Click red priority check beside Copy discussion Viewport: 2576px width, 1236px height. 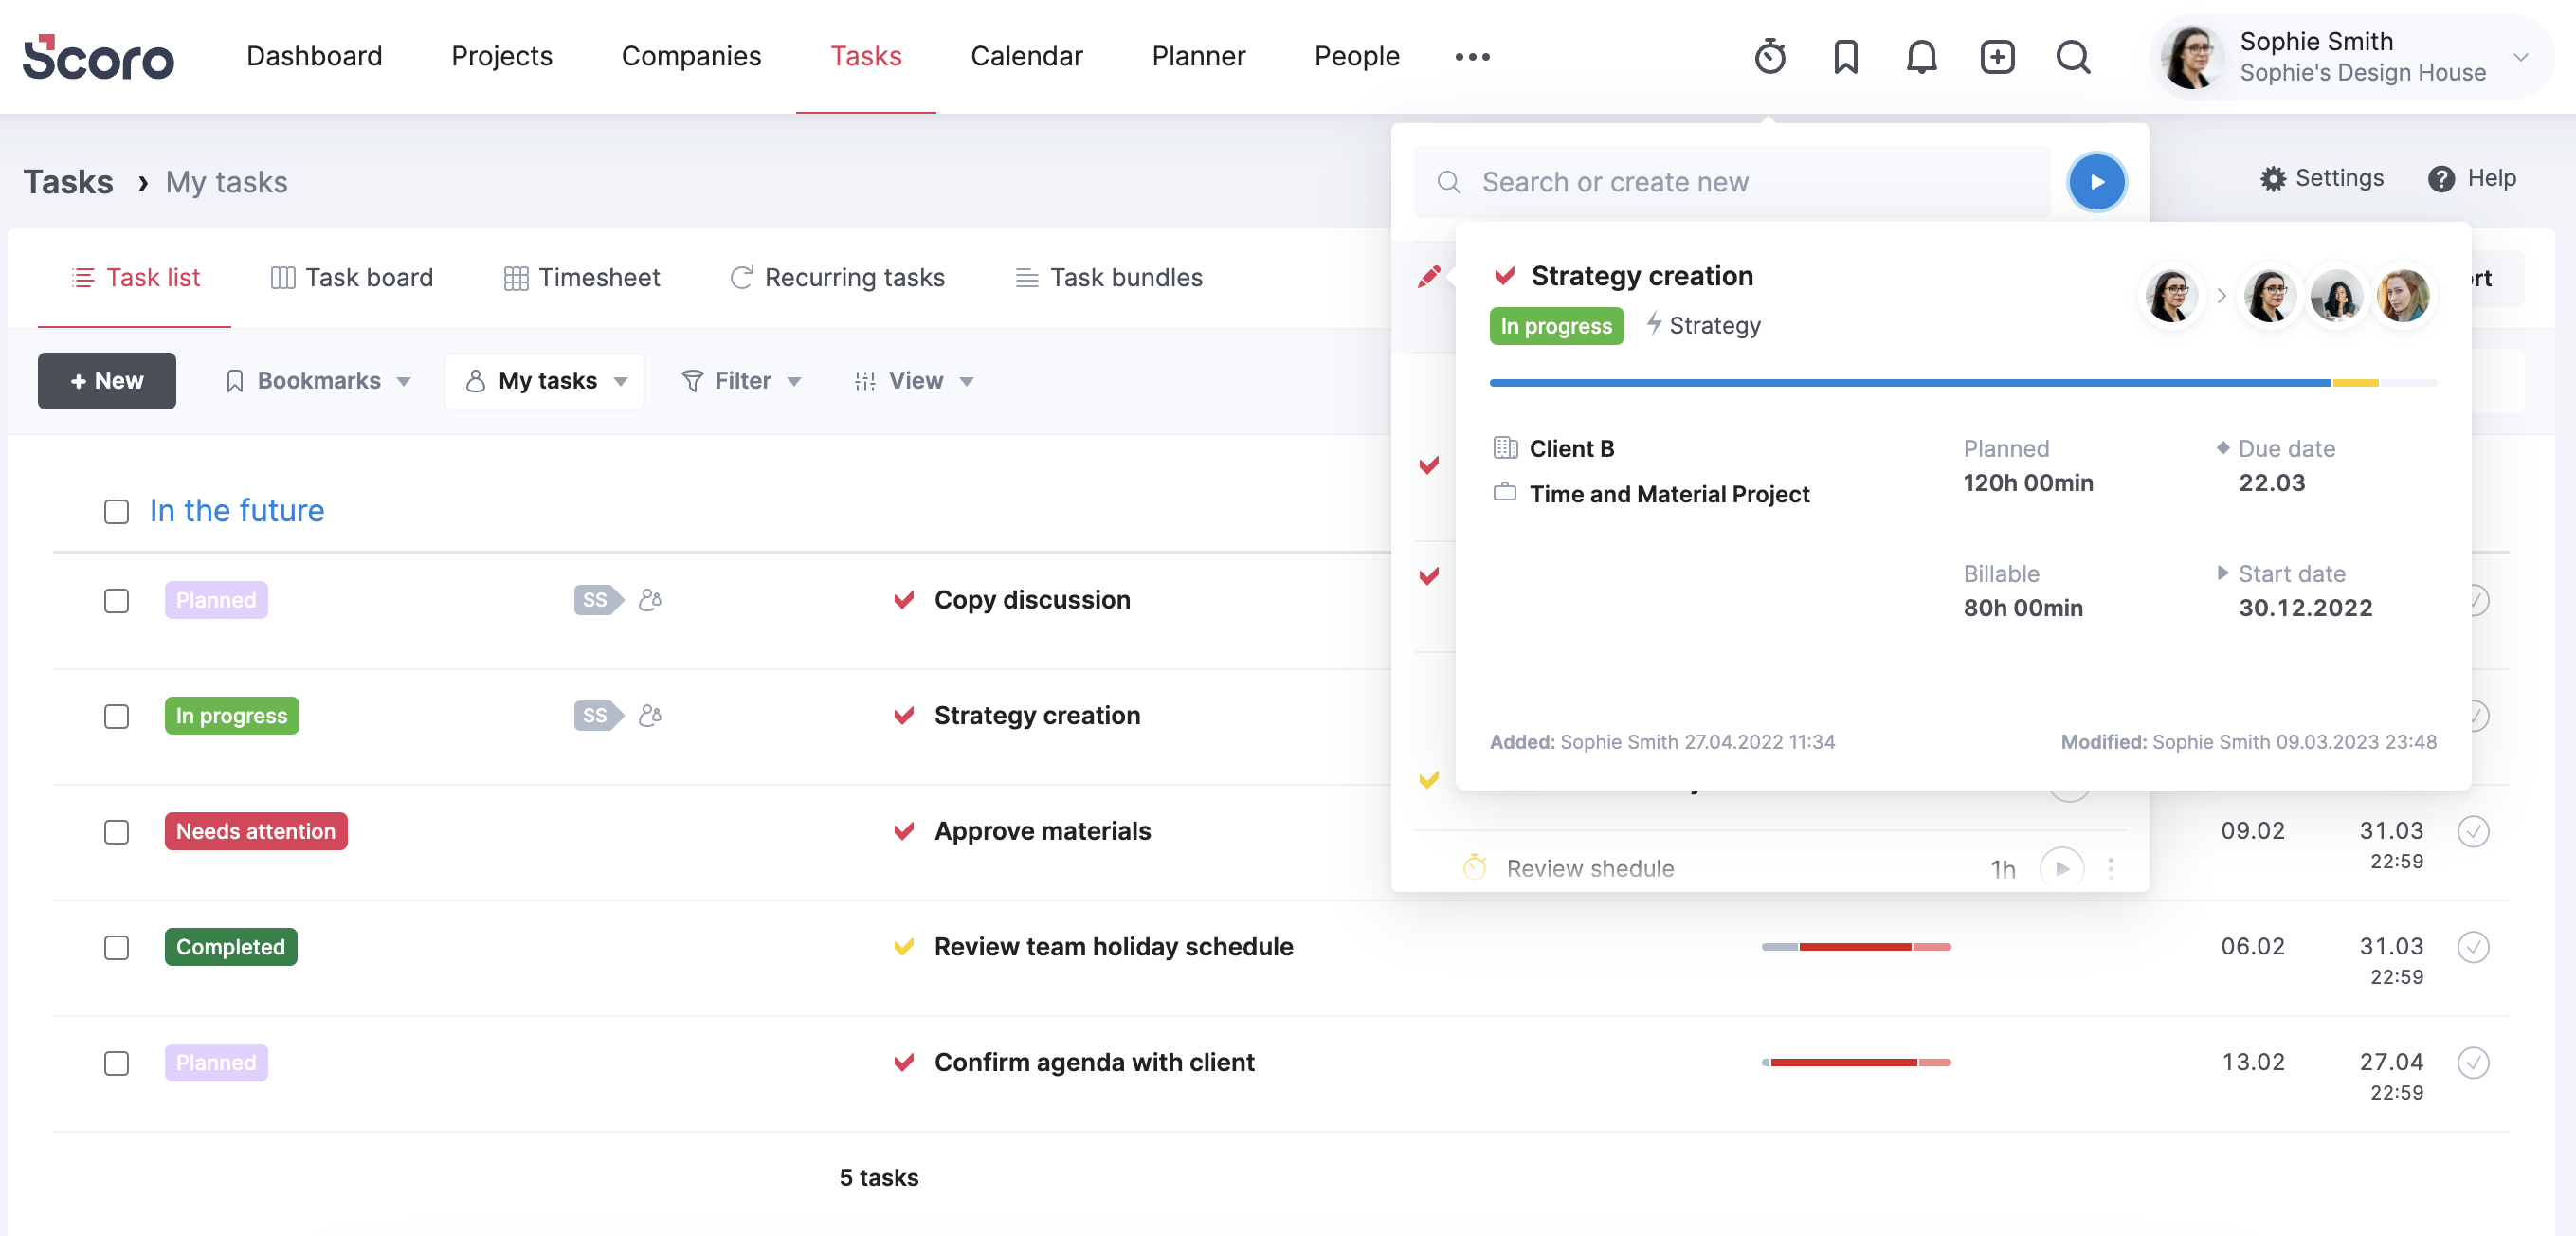click(903, 600)
